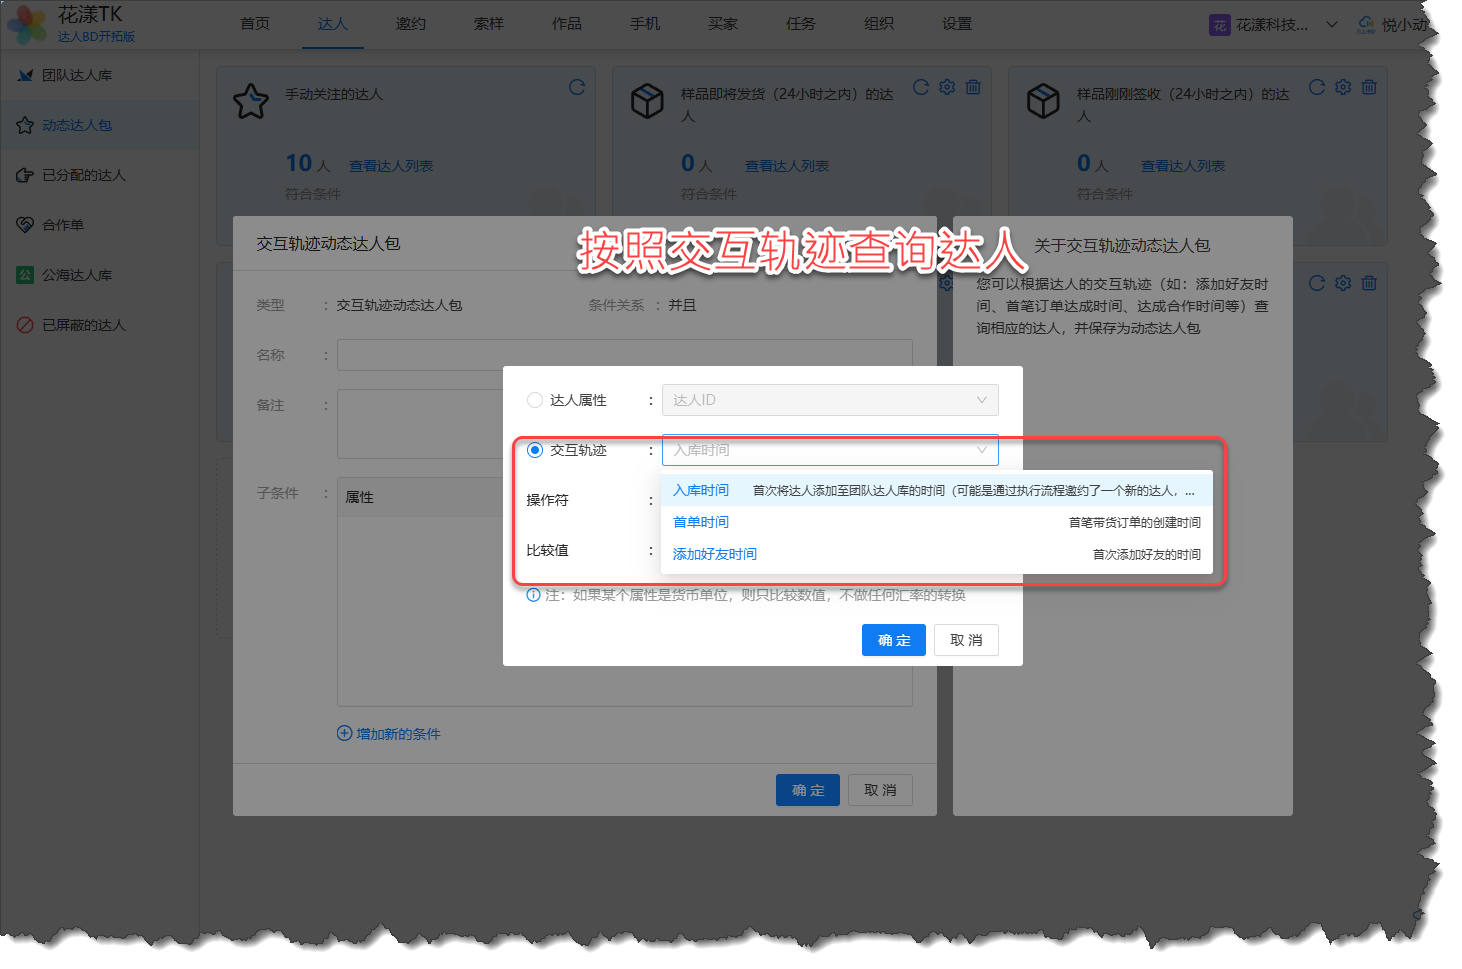Viewport: 1462px width, 969px height.
Task: Expand the 达人ID dropdown
Action: click(829, 400)
